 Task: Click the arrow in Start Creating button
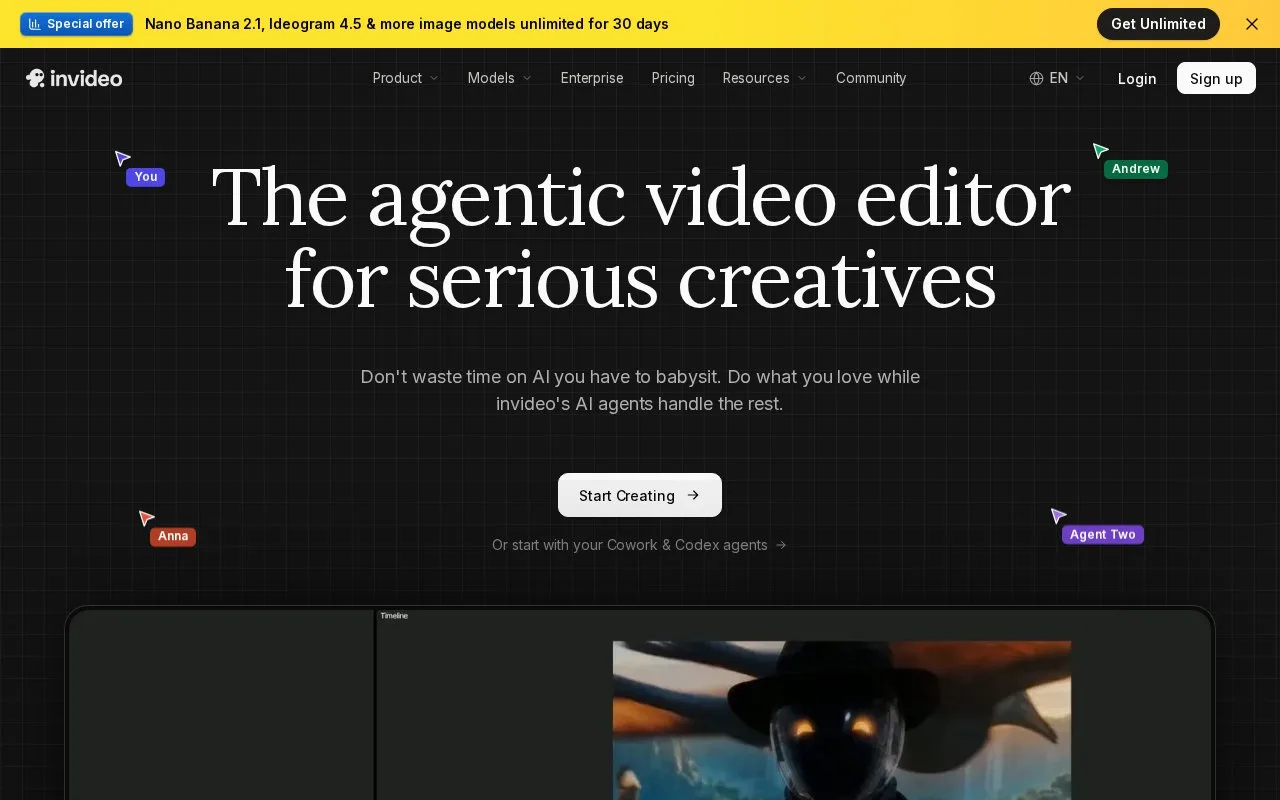pos(693,495)
